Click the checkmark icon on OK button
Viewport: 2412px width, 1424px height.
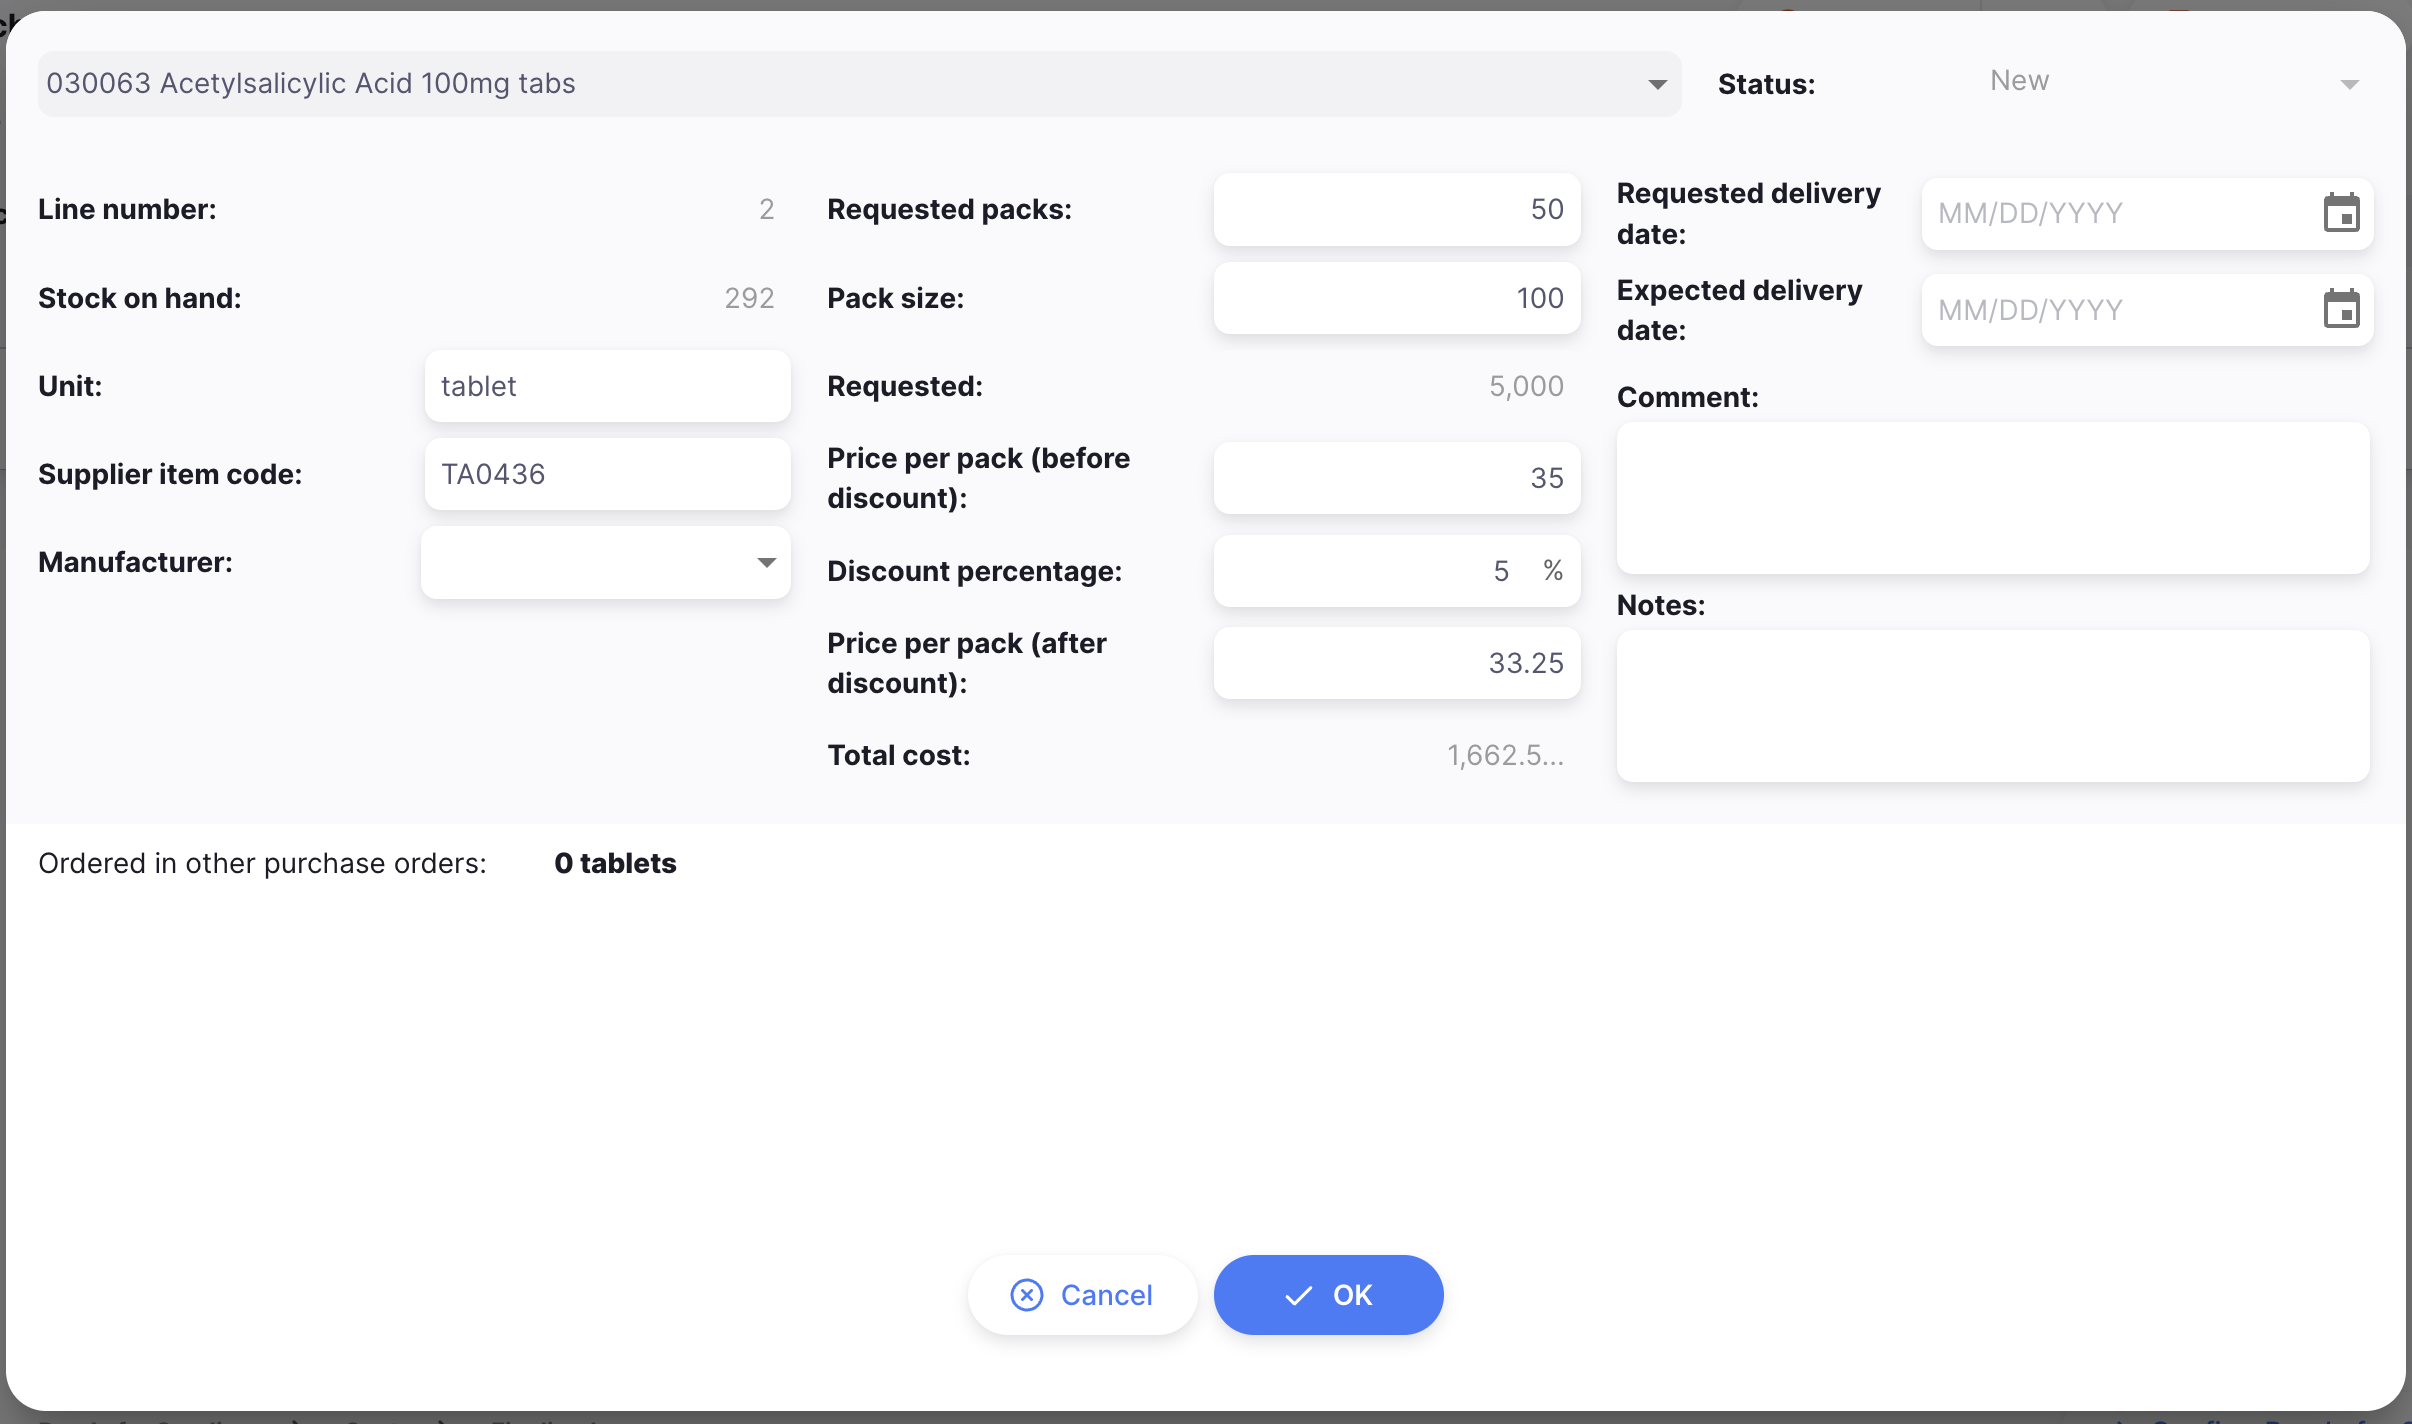pos(1297,1294)
